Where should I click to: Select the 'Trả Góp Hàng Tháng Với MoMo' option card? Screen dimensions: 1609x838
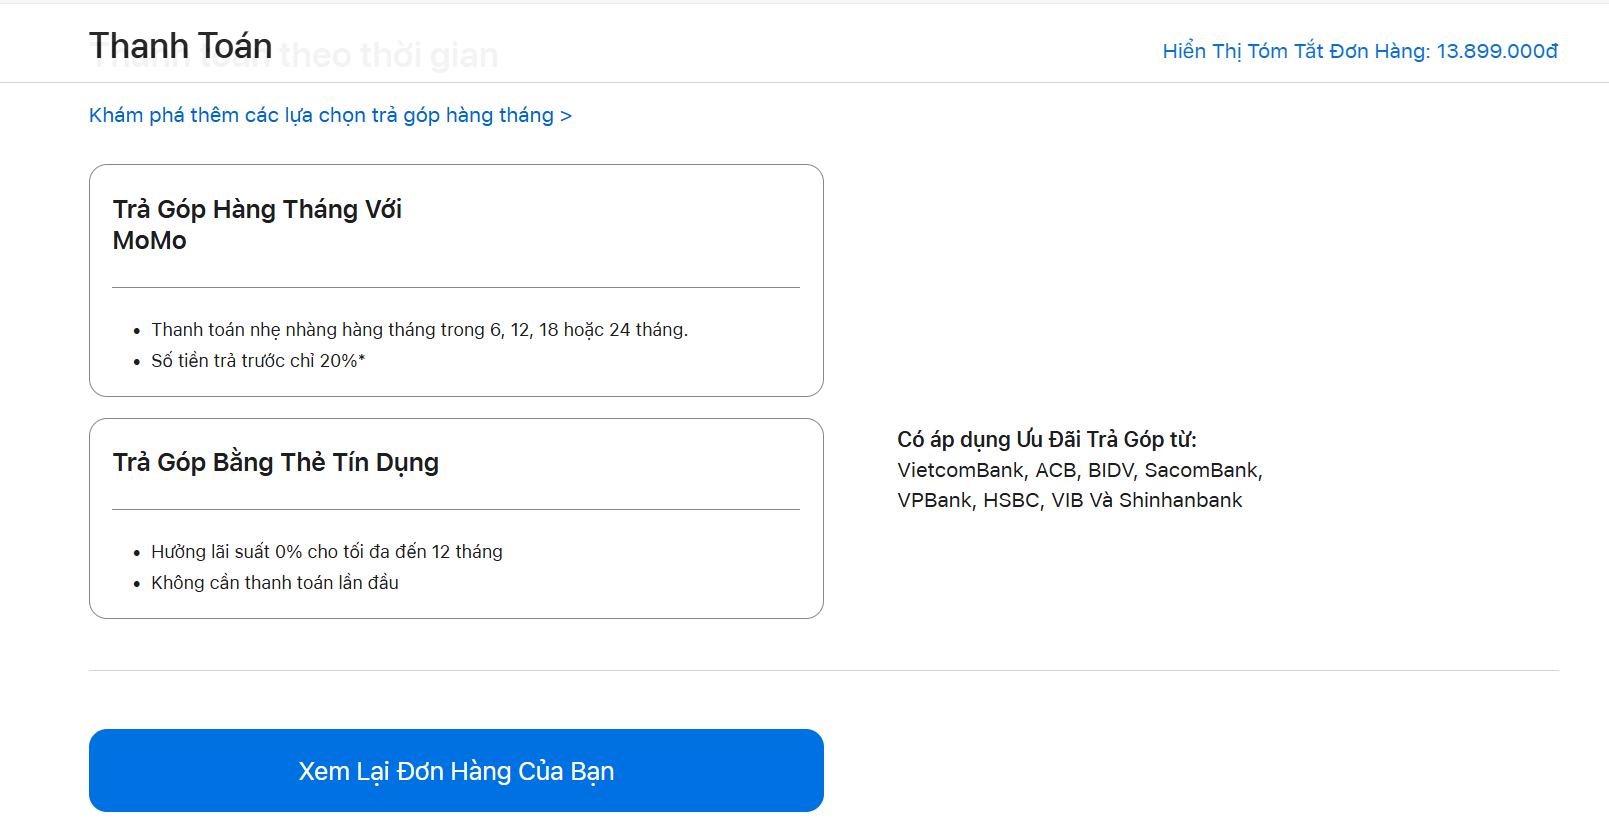click(x=456, y=280)
